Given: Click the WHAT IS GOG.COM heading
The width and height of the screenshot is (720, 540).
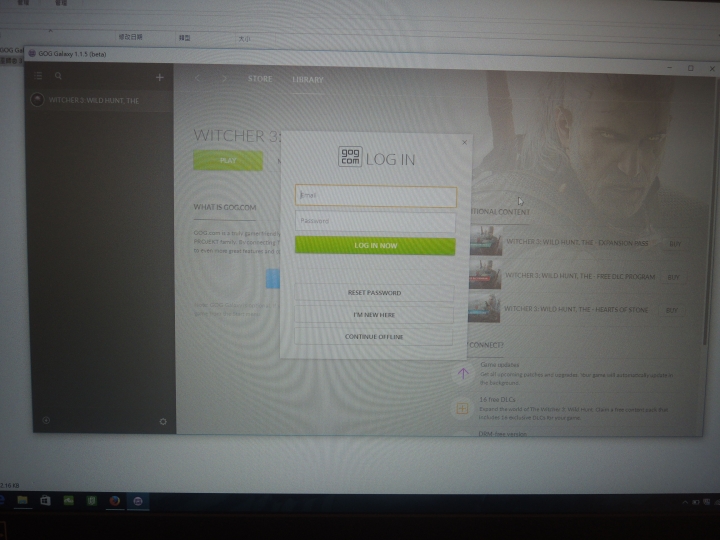Looking at the screenshot, I should (x=225, y=207).
